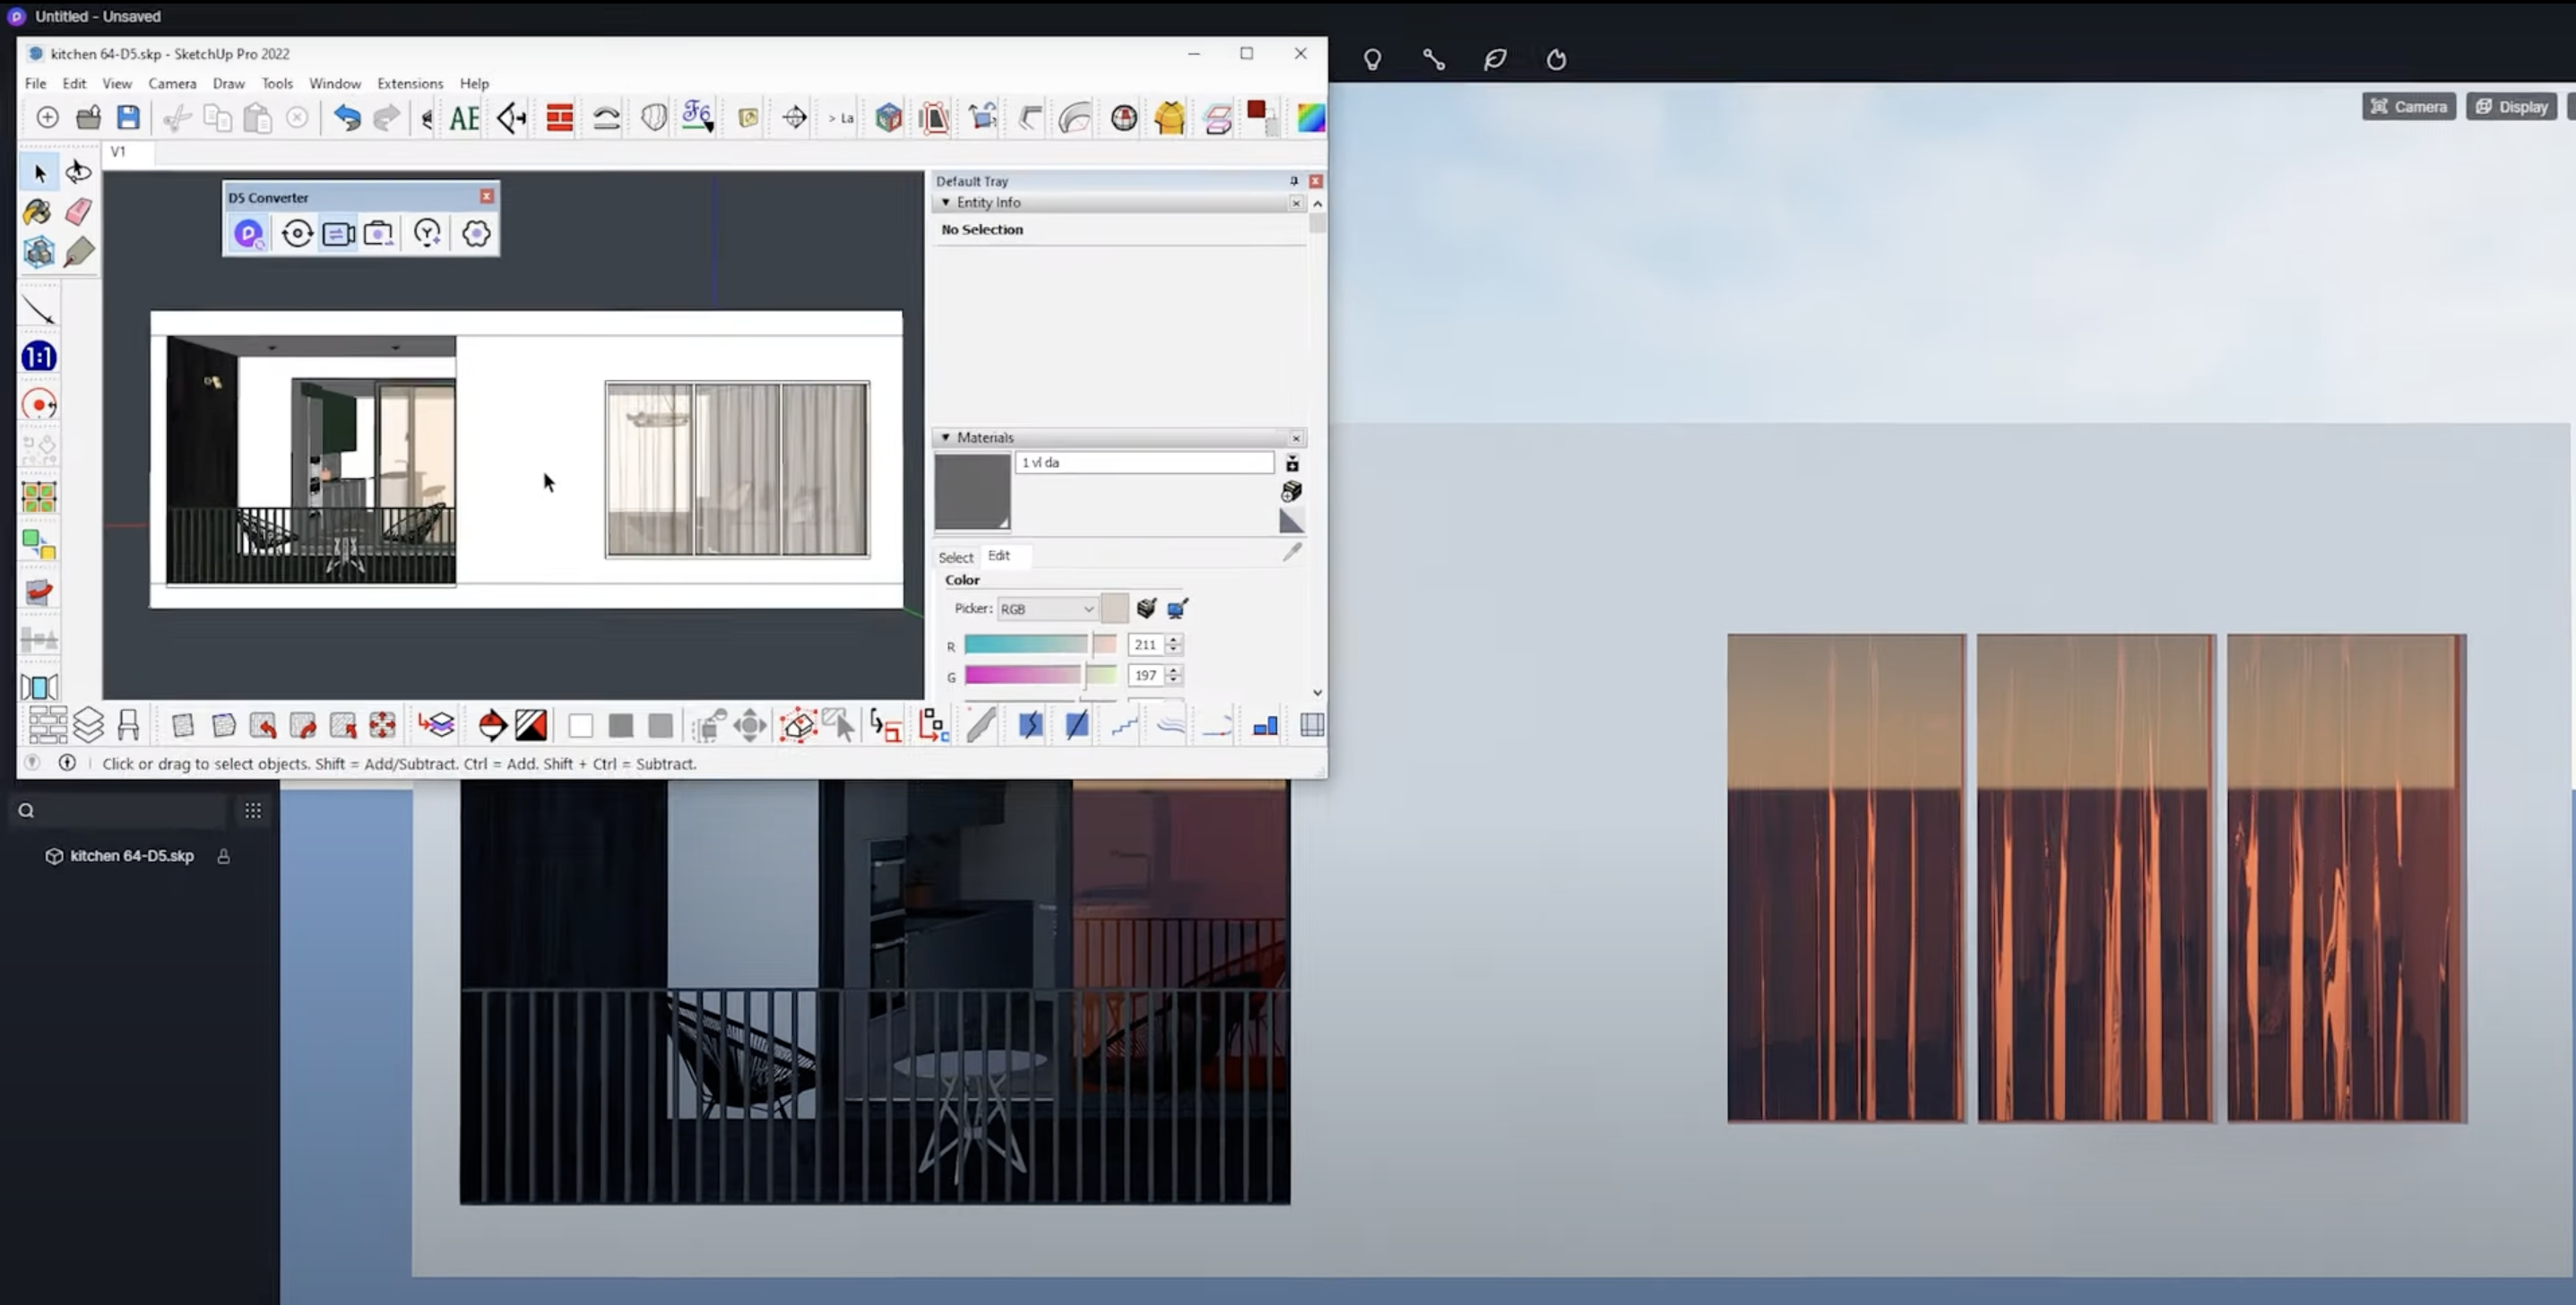Screen dimensions: 2576x1305
Task: Click the Camera button in D5
Action: click(2408, 106)
